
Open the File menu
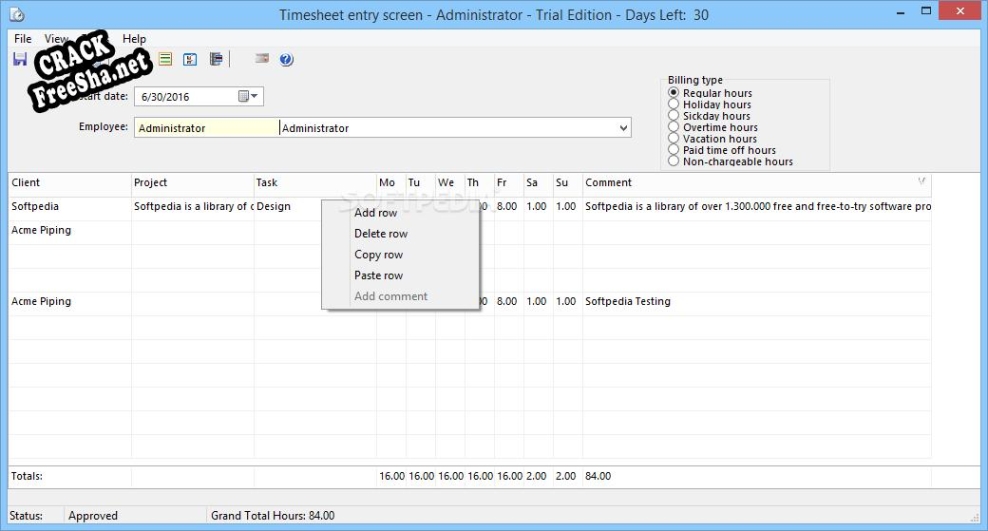point(22,39)
